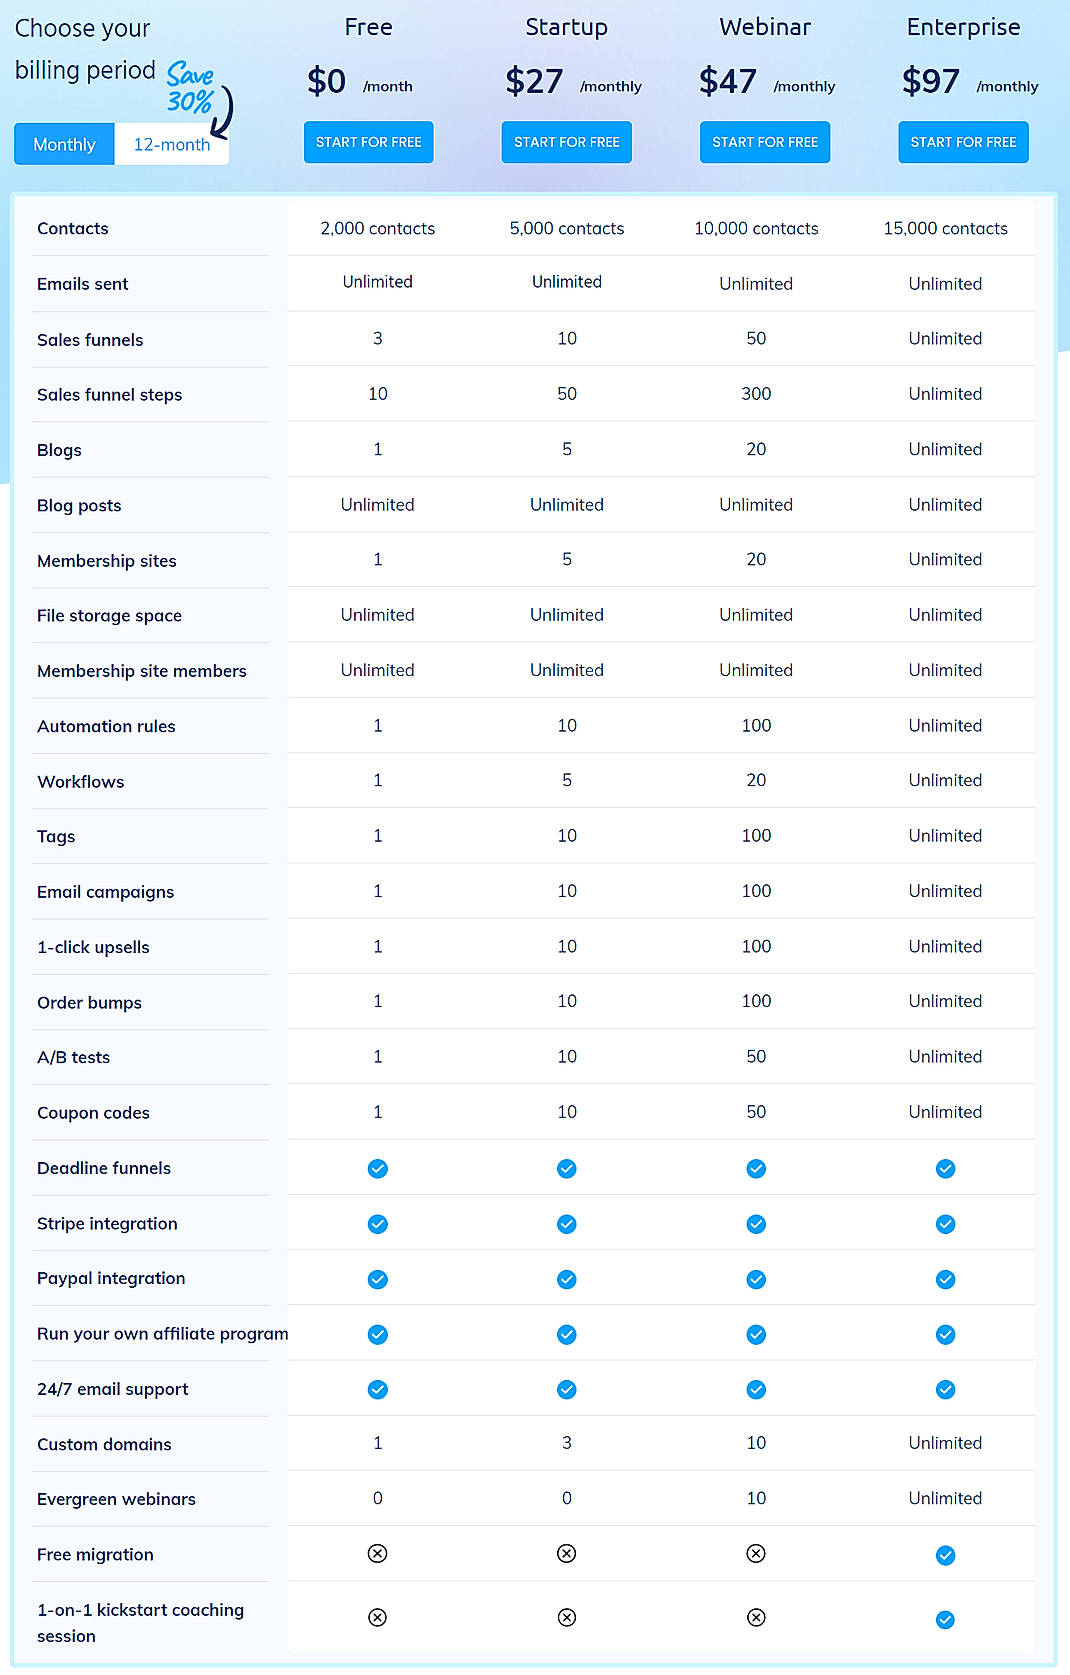Viewport: 1070px width, 1675px height.
Task: Click the 24/7 email support checkmark under Free
Action: tap(377, 1389)
